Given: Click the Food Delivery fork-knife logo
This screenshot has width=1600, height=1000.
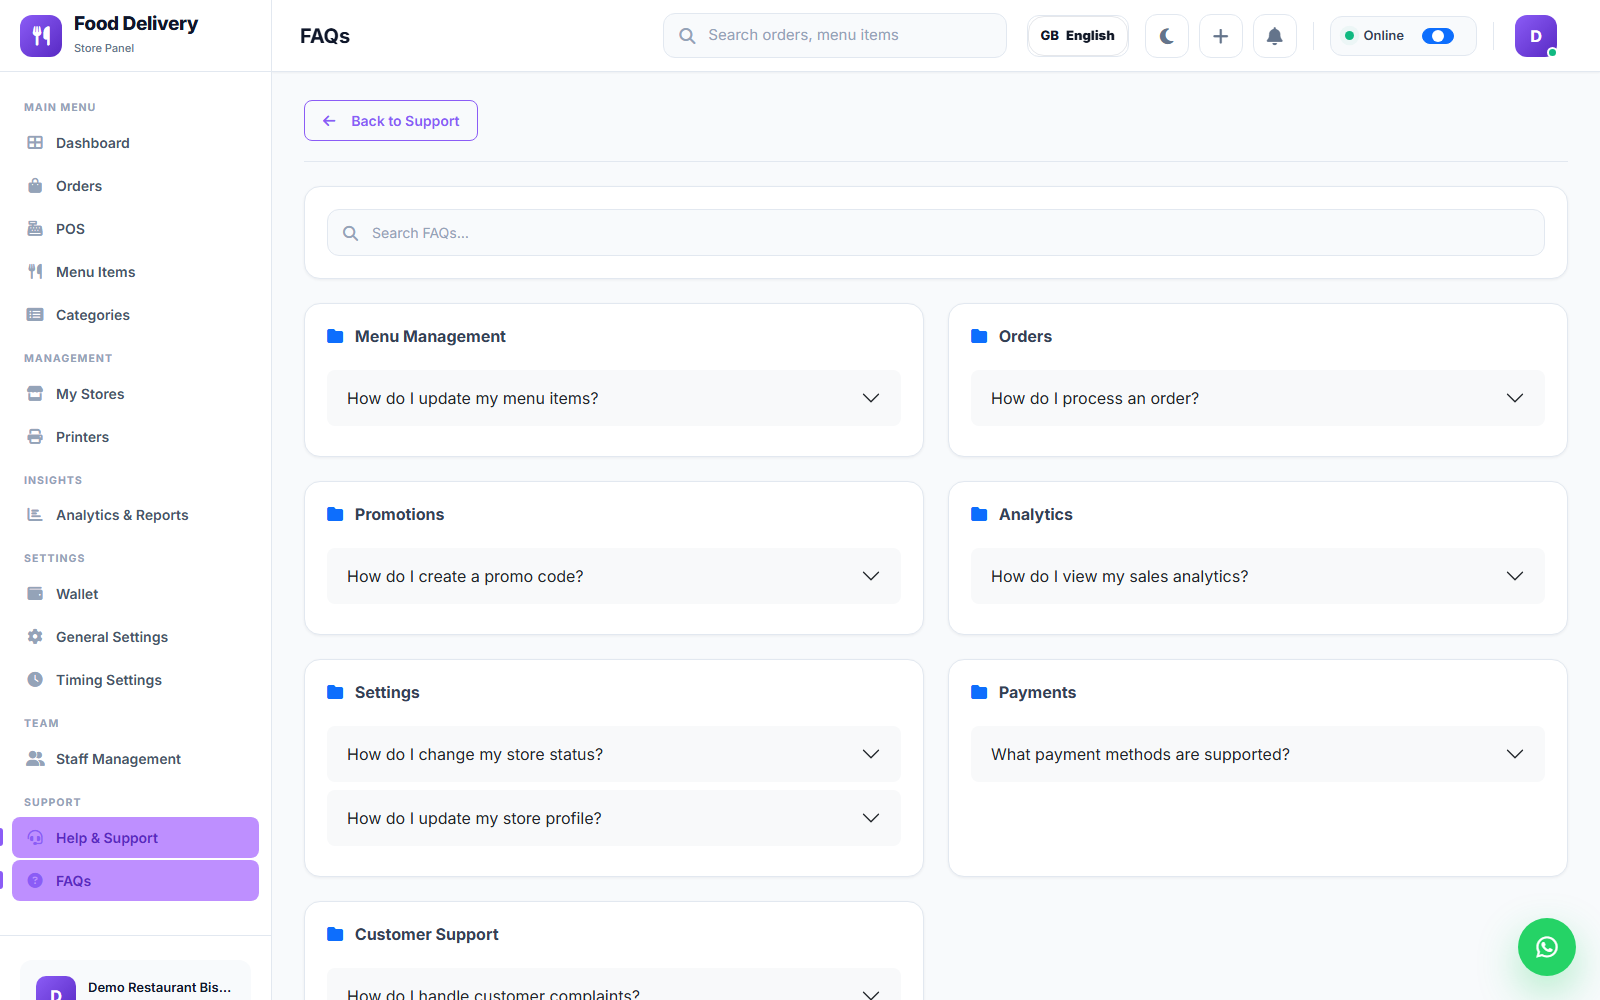Looking at the screenshot, I should 41,36.
